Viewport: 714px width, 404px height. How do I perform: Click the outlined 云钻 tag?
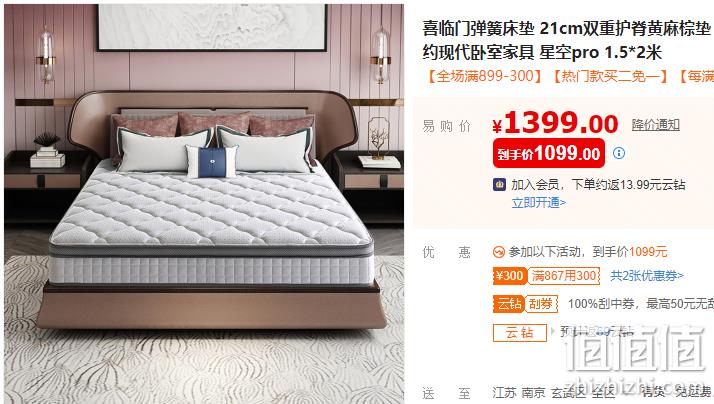coord(520,332)
